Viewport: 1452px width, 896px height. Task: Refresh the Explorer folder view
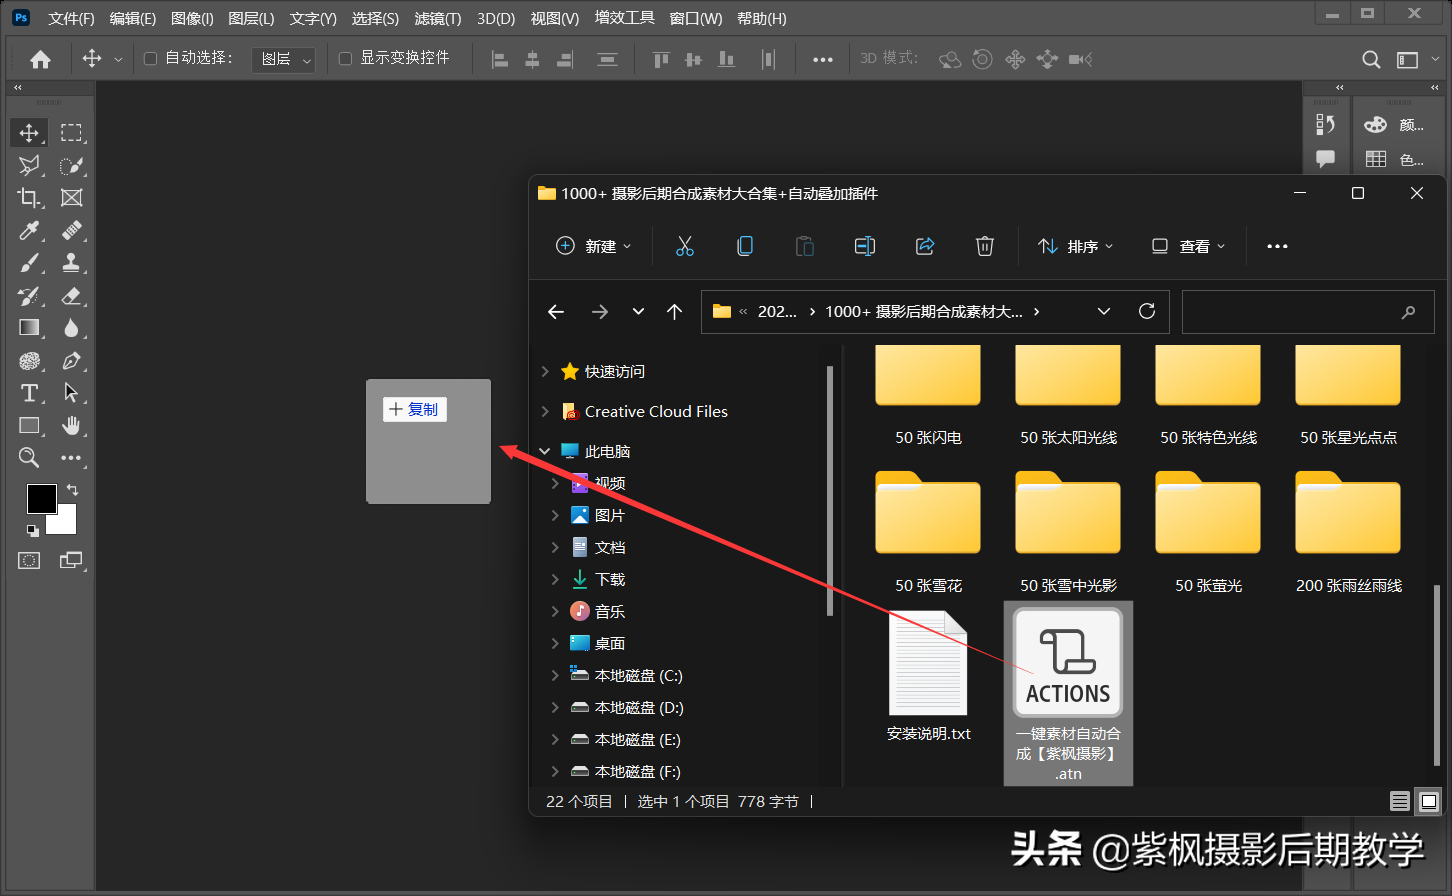[x=1147, y=311]
